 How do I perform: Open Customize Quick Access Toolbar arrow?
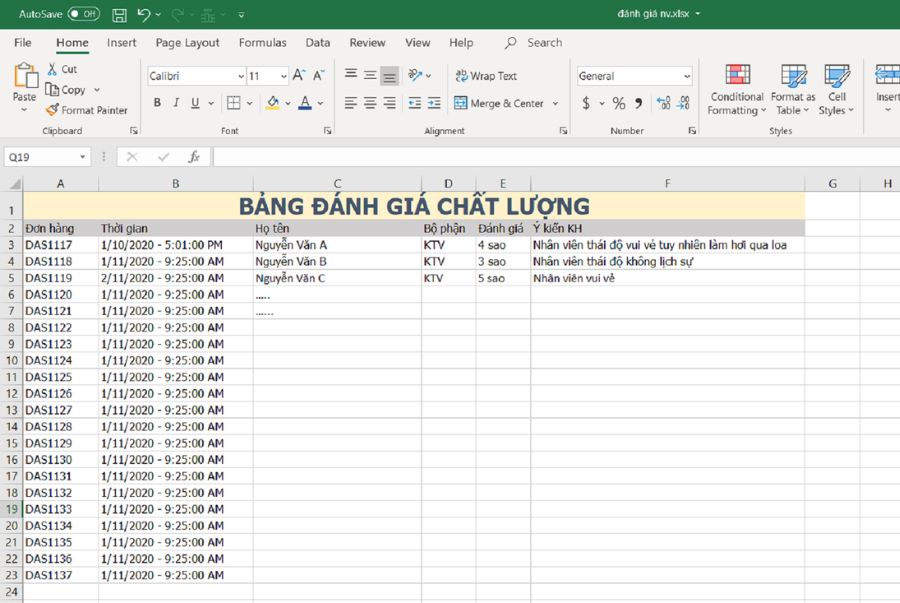241,15
